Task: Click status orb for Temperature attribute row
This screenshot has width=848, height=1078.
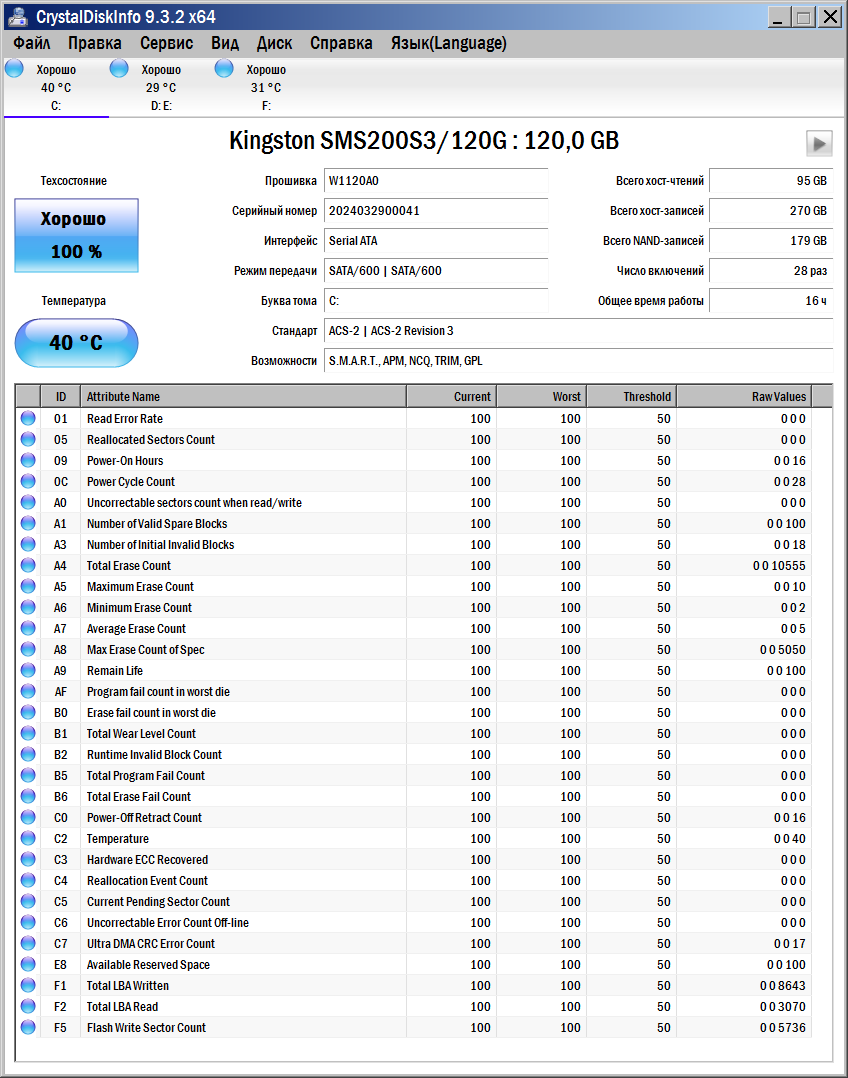Action: [x=28, y=838]
